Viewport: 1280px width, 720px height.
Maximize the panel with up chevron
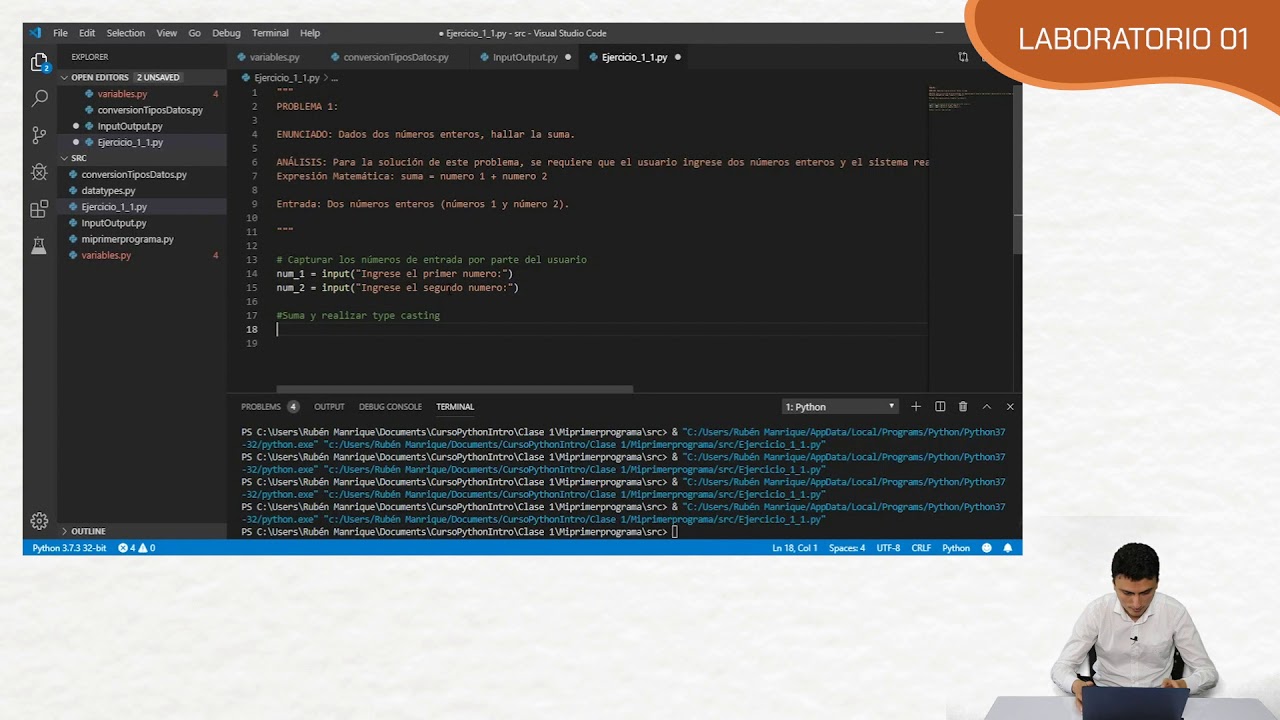986,407
